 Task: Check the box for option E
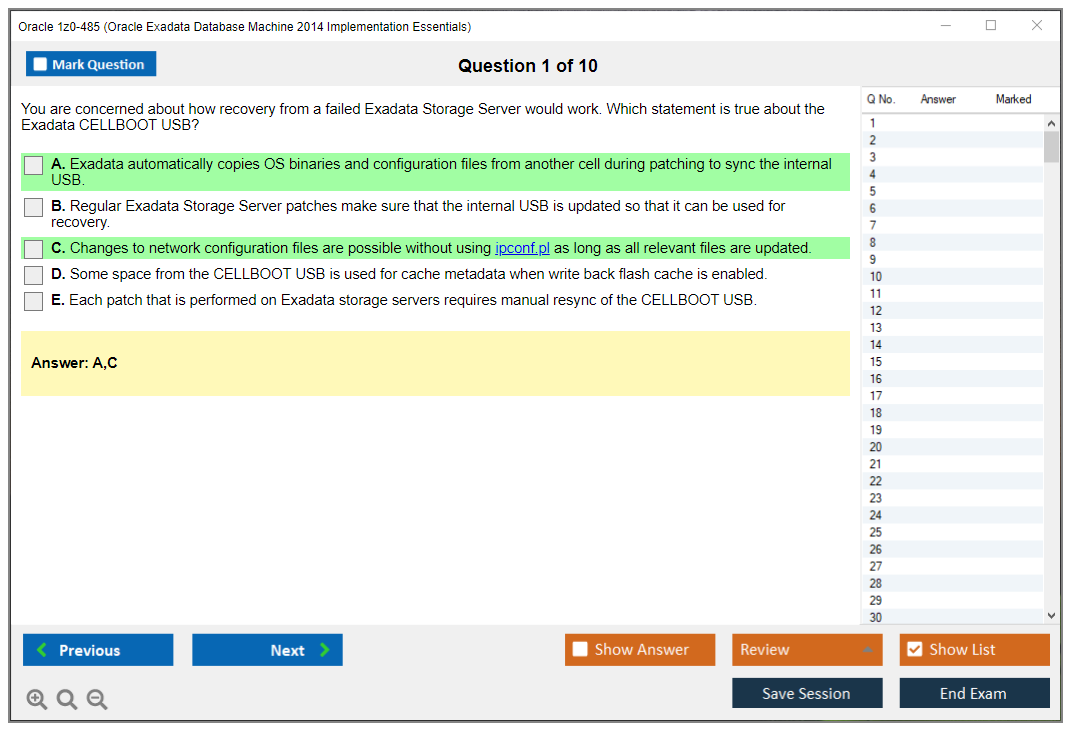click(34, 301)
